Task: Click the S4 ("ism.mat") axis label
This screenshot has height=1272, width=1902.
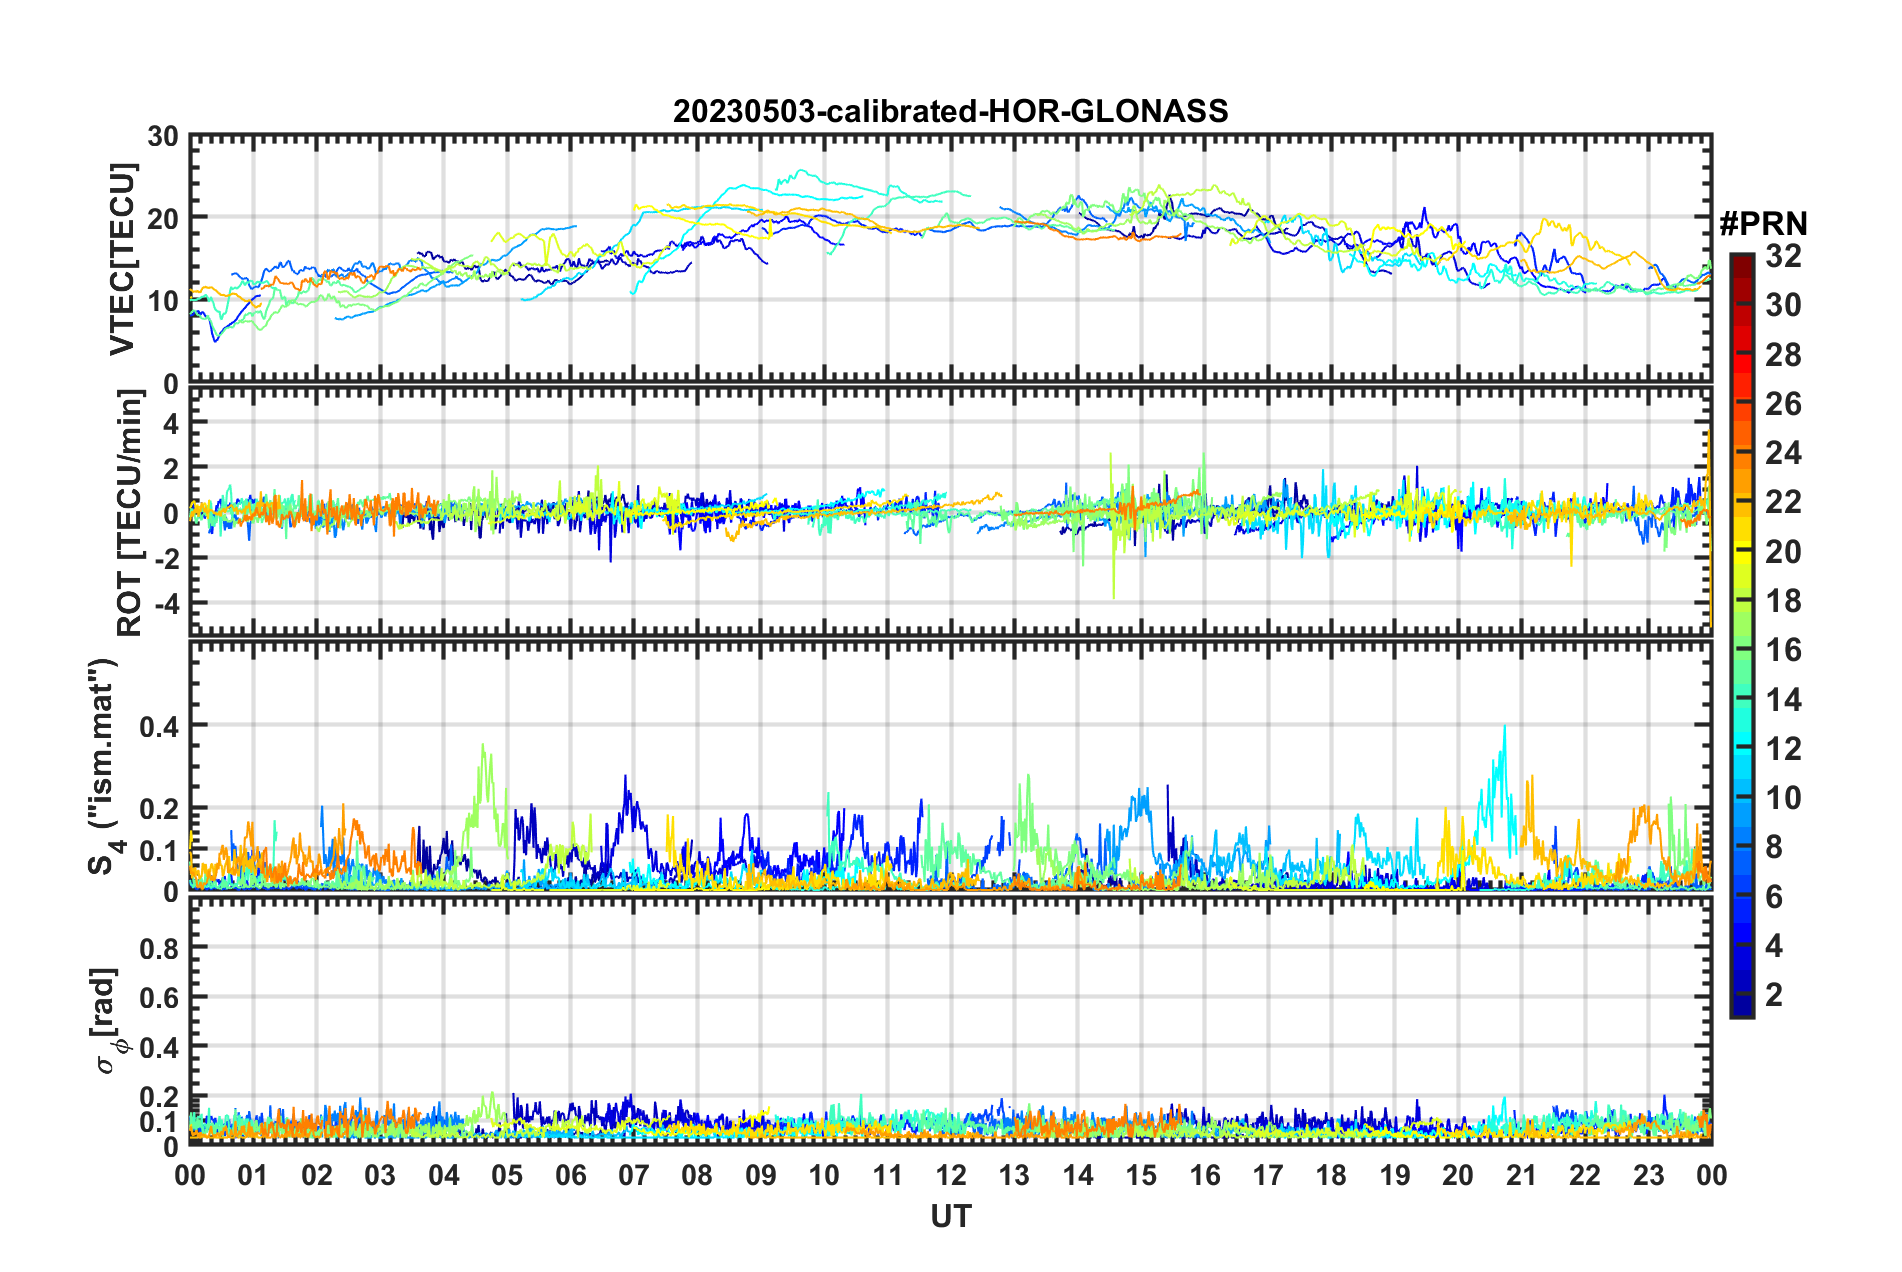Action: point(103,766)
